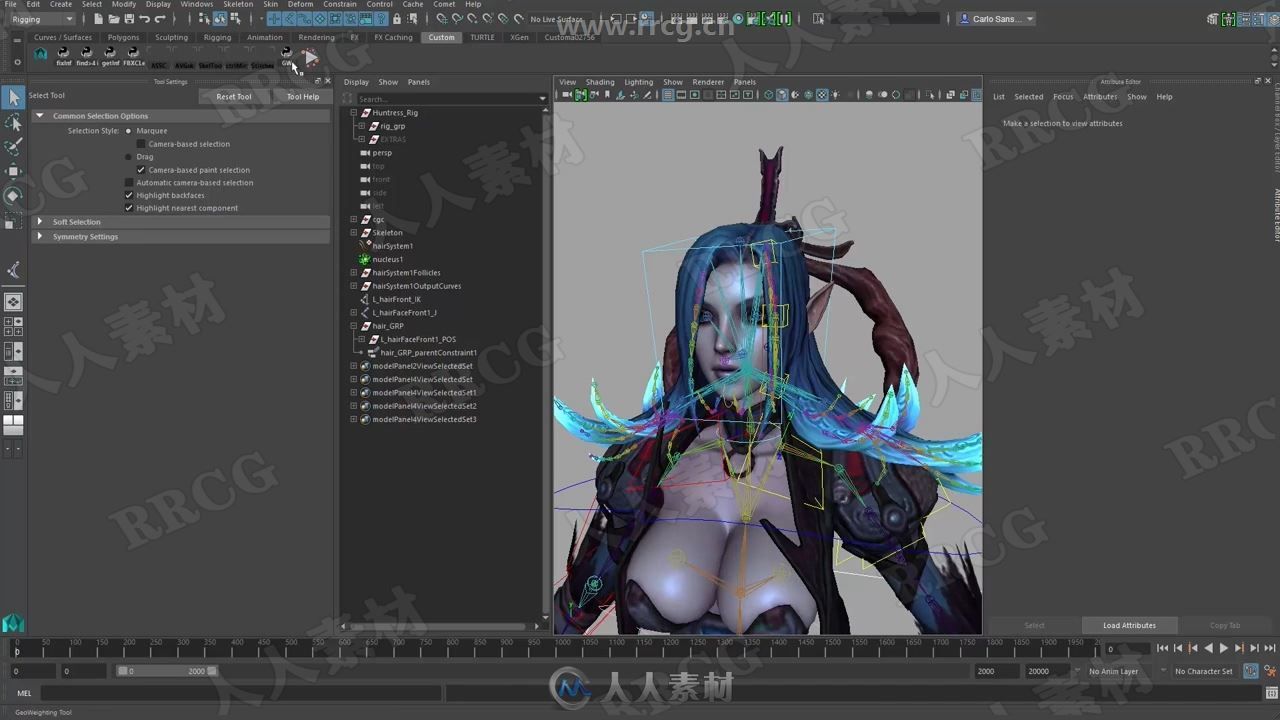1280x720 pixels.
Task: Click the Outliner horizontal scrollbar
Action: [x=440, y=626]
